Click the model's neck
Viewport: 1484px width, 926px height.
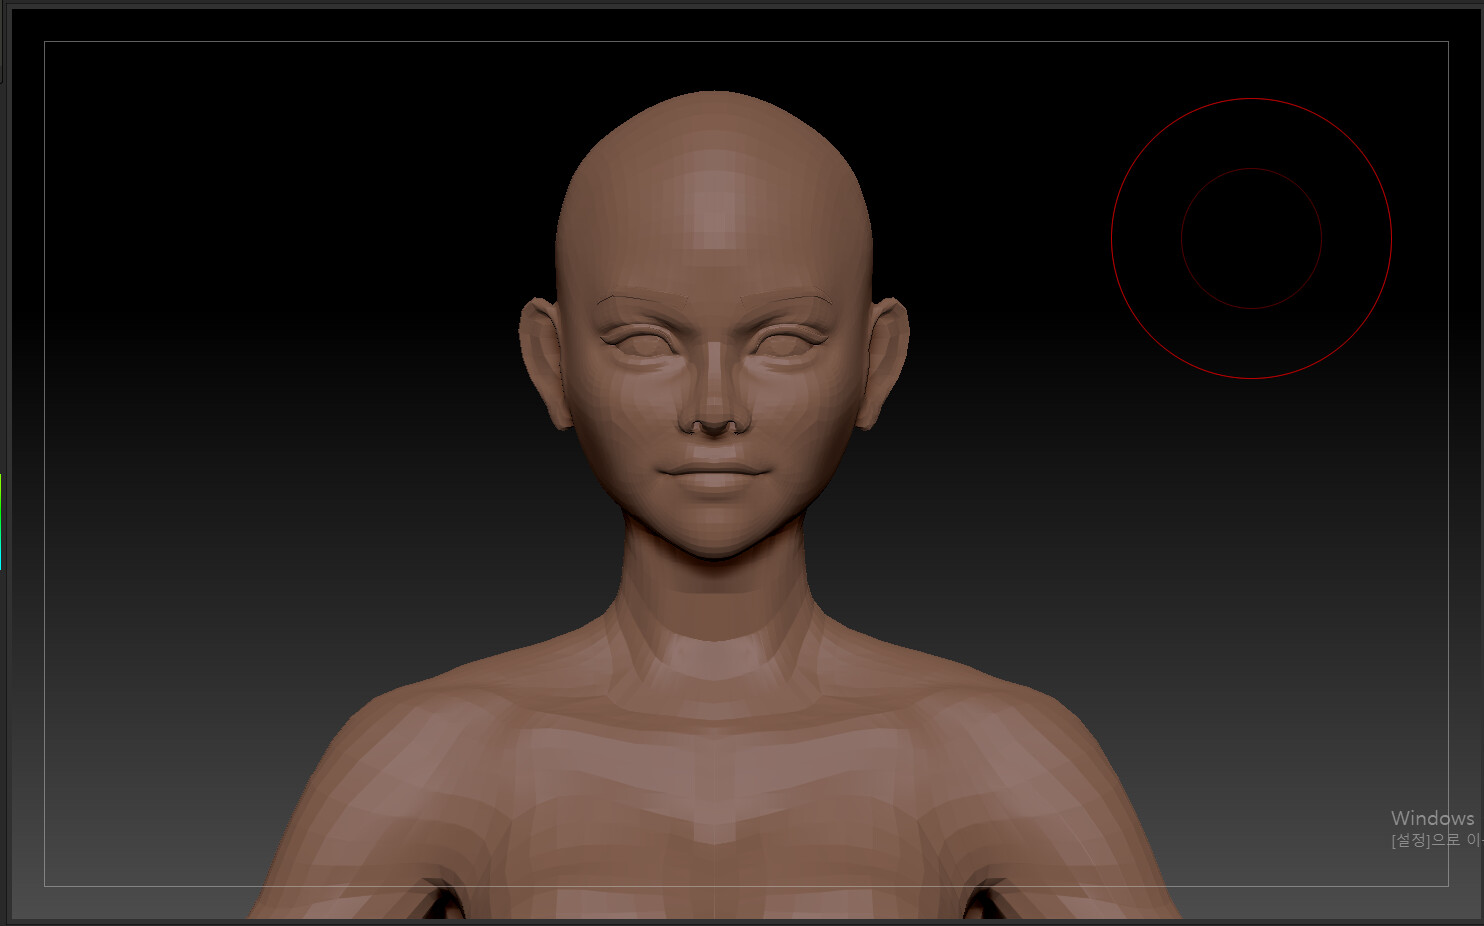click(710, 600)
